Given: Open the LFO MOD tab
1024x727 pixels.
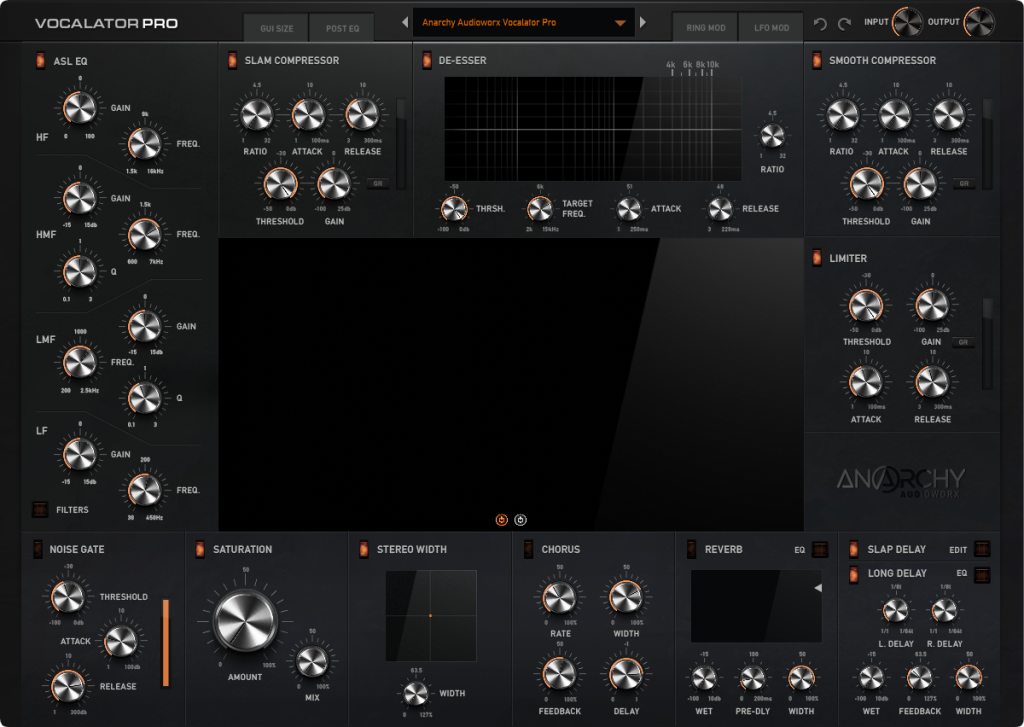Looking at the screenshot, I should (771, 27).
